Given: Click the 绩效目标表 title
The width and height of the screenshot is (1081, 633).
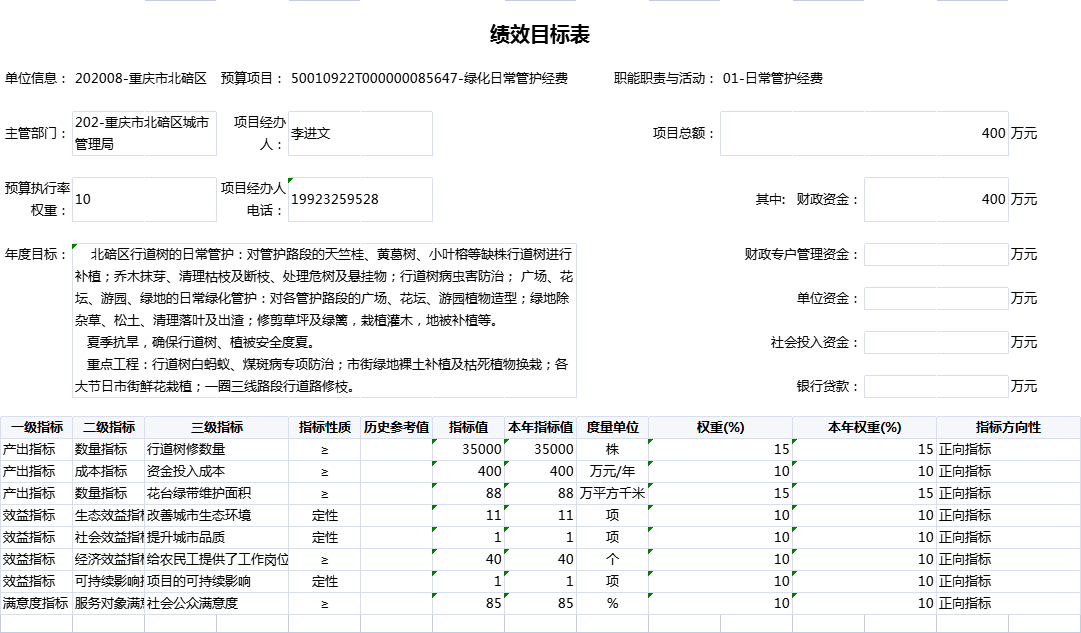Looking at the screenshot, I should [540, 34].
